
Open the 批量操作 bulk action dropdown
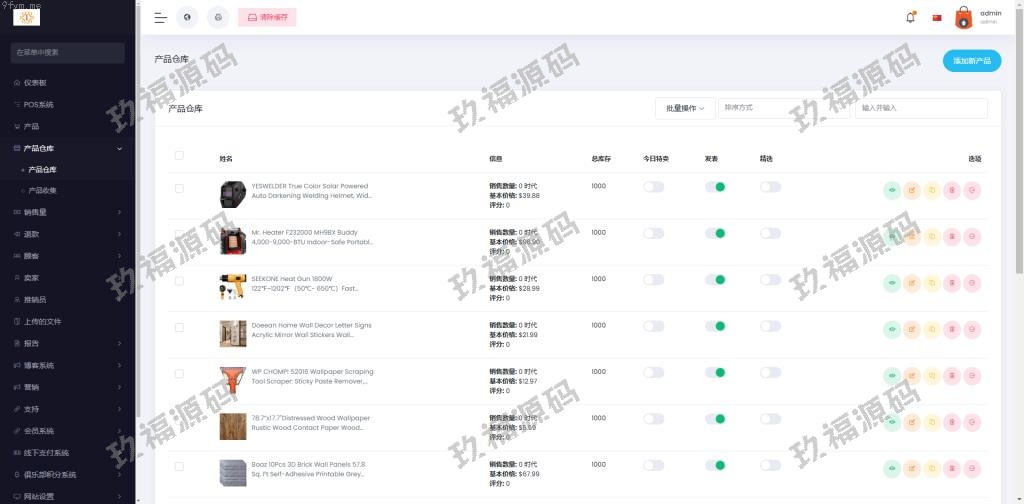pyautogui.click(x=684, y=108)
